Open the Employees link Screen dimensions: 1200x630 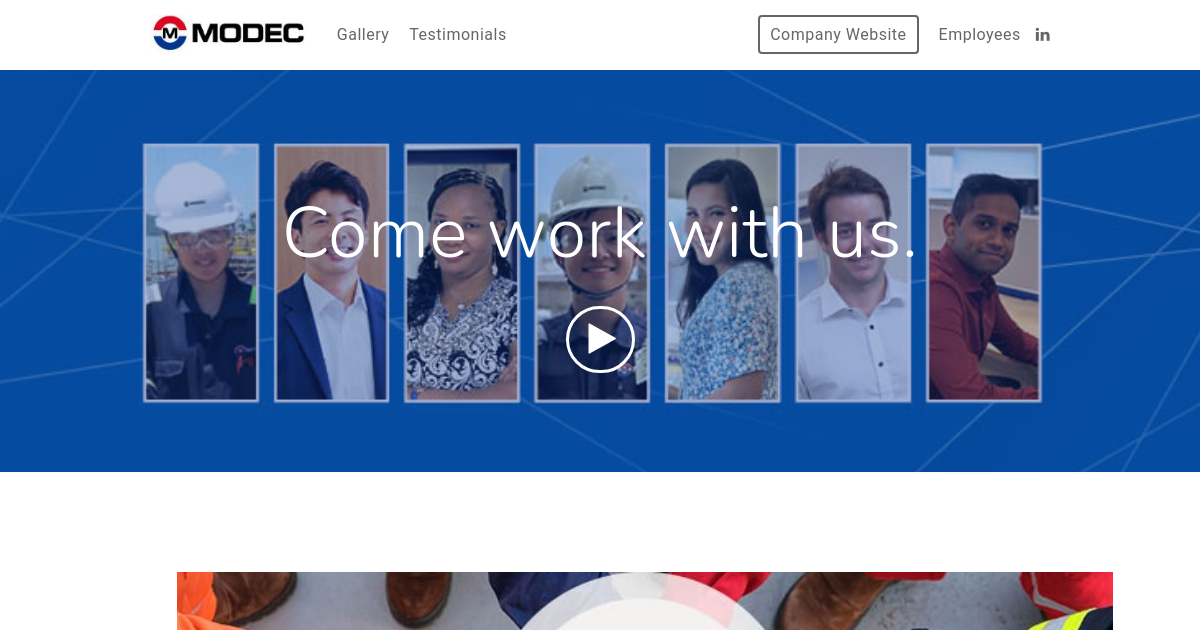coord(979,34)
